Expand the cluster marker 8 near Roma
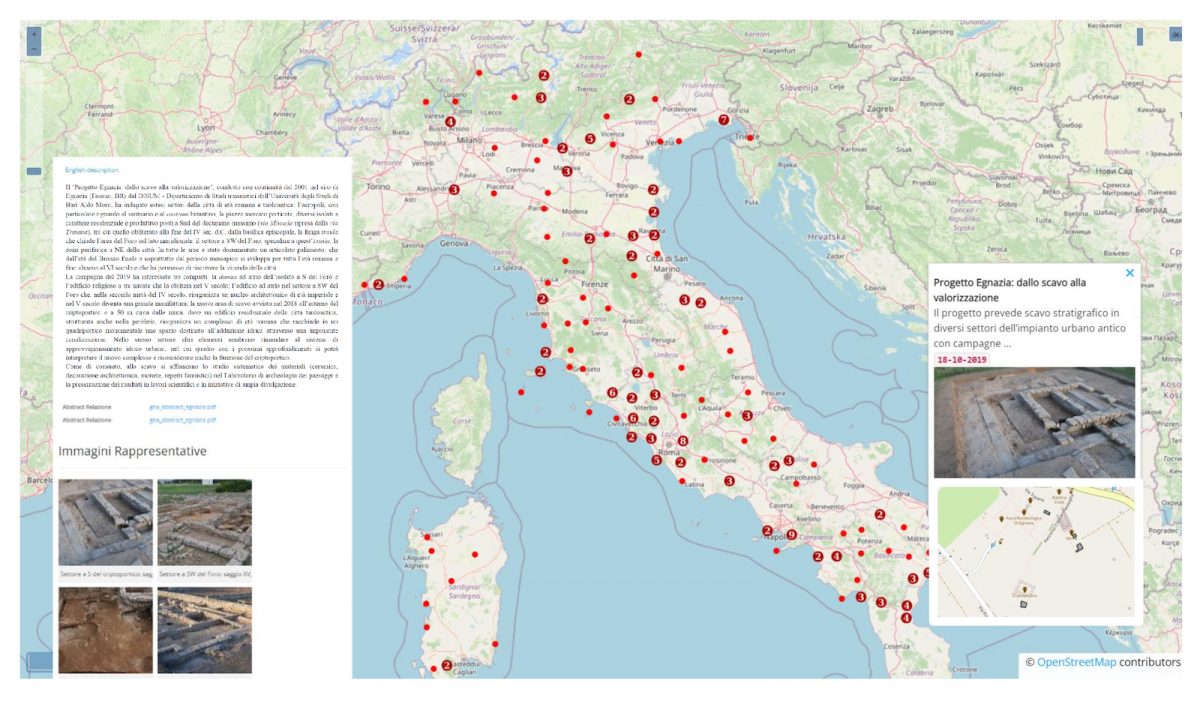 point(683,439)
